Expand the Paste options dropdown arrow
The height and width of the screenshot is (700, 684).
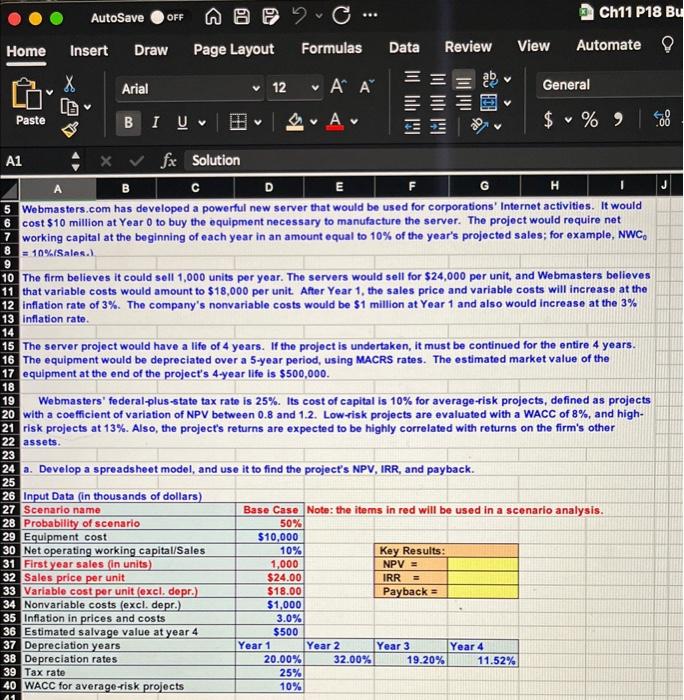point(50,92)
